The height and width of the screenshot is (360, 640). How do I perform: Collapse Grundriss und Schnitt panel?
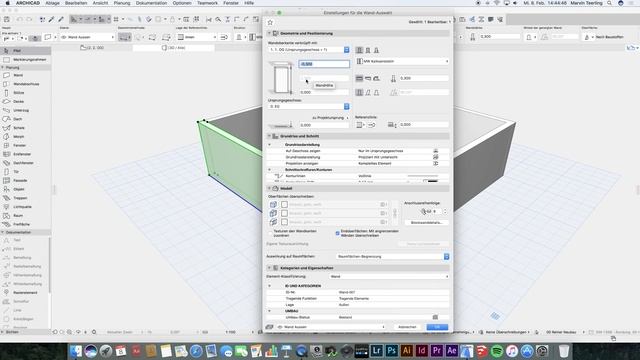[x=269, y=136]
